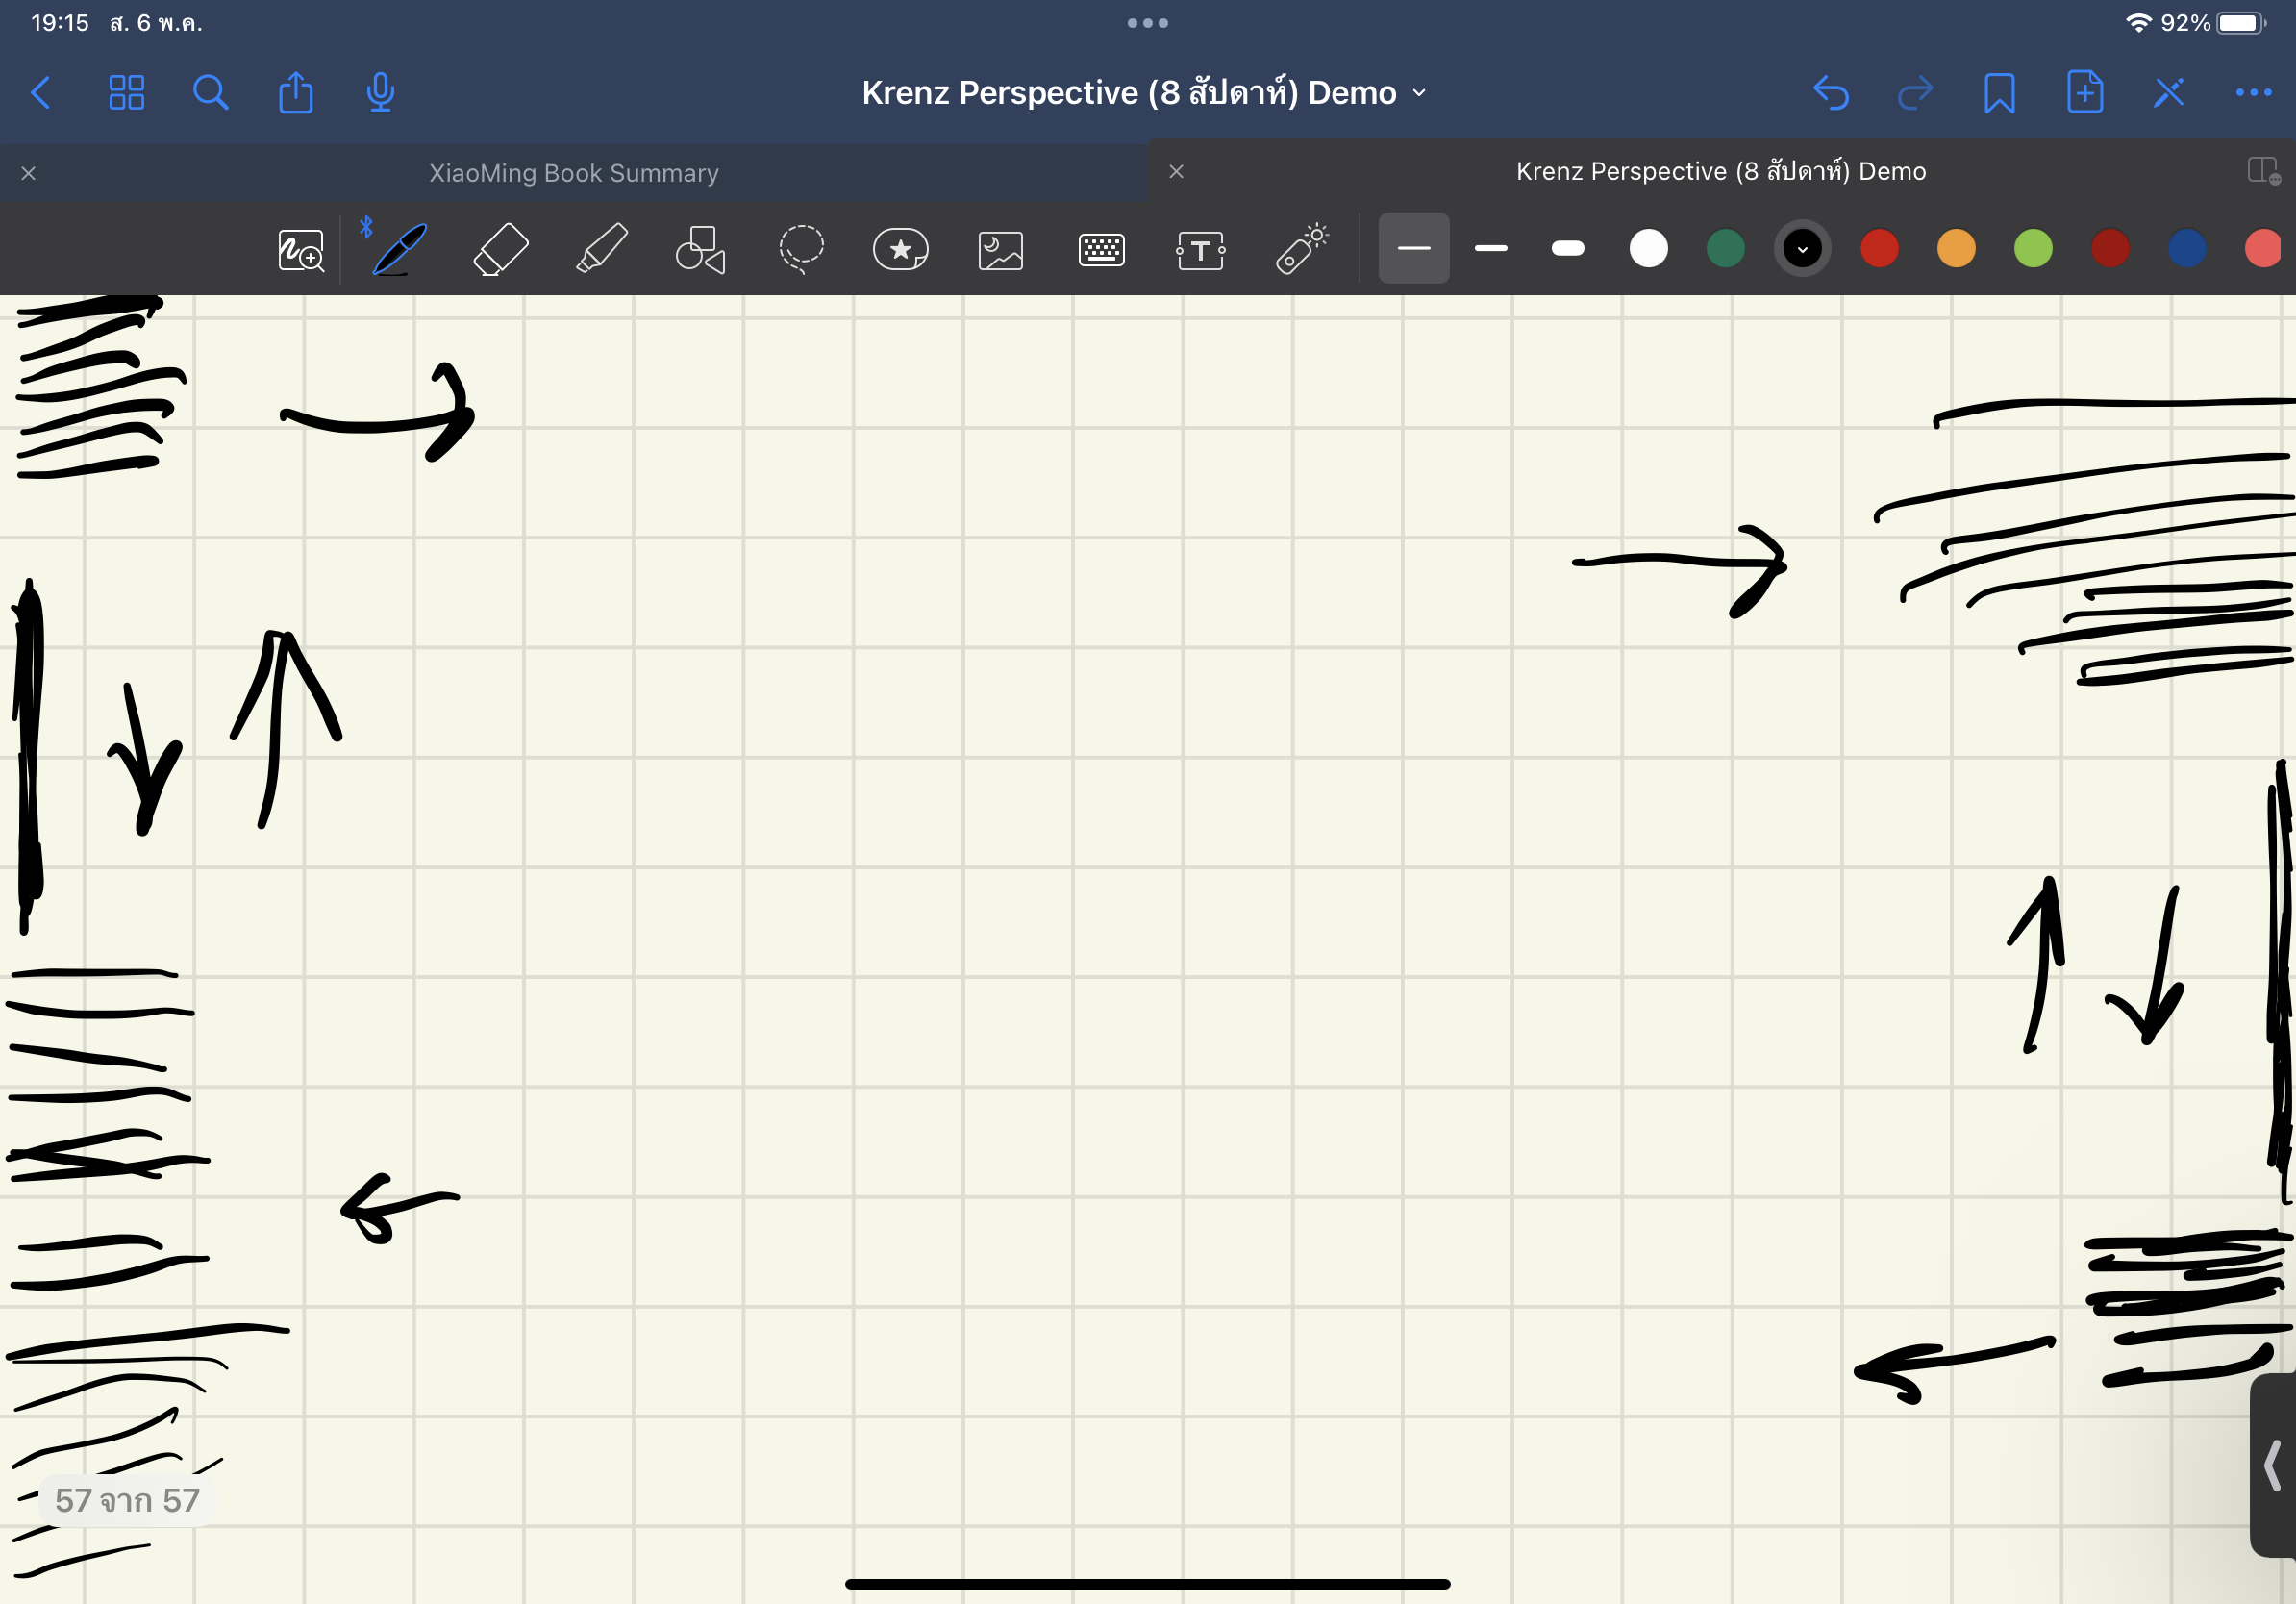Select the Laser pointer tool

1301,249
